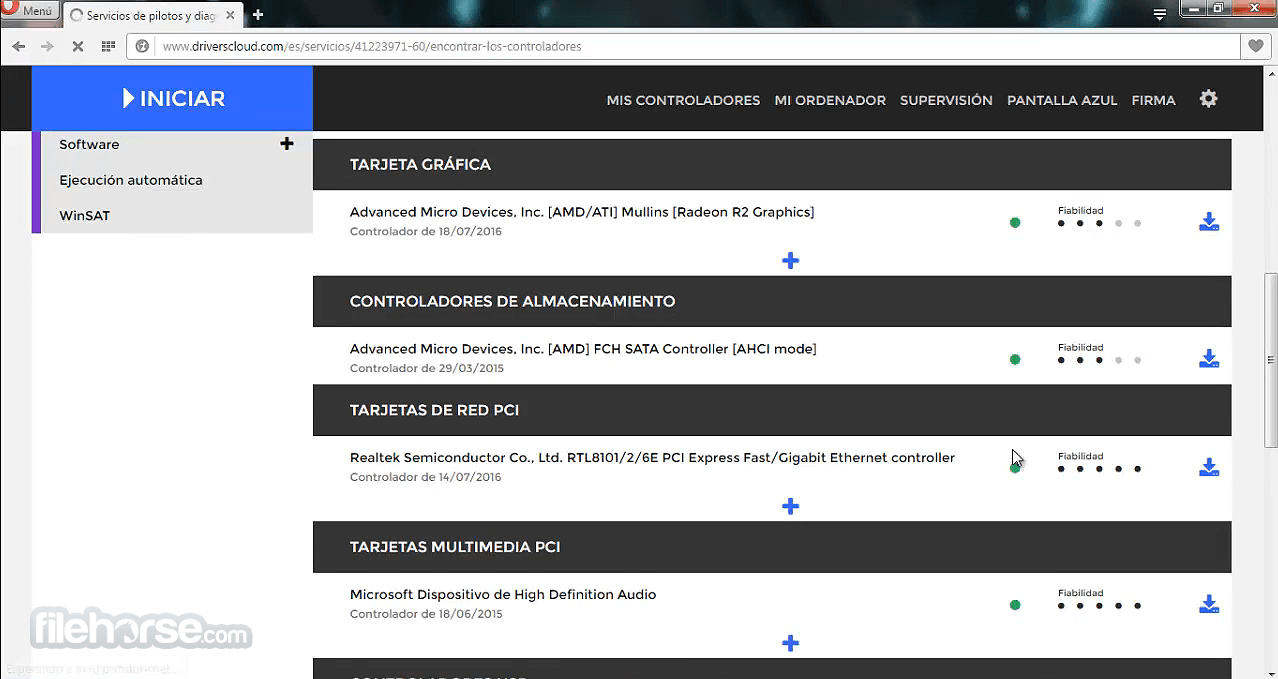The width and height of the screenshot is (1278, 679).
Task: Stop page loading with the X button
Action: pos(78,46)
